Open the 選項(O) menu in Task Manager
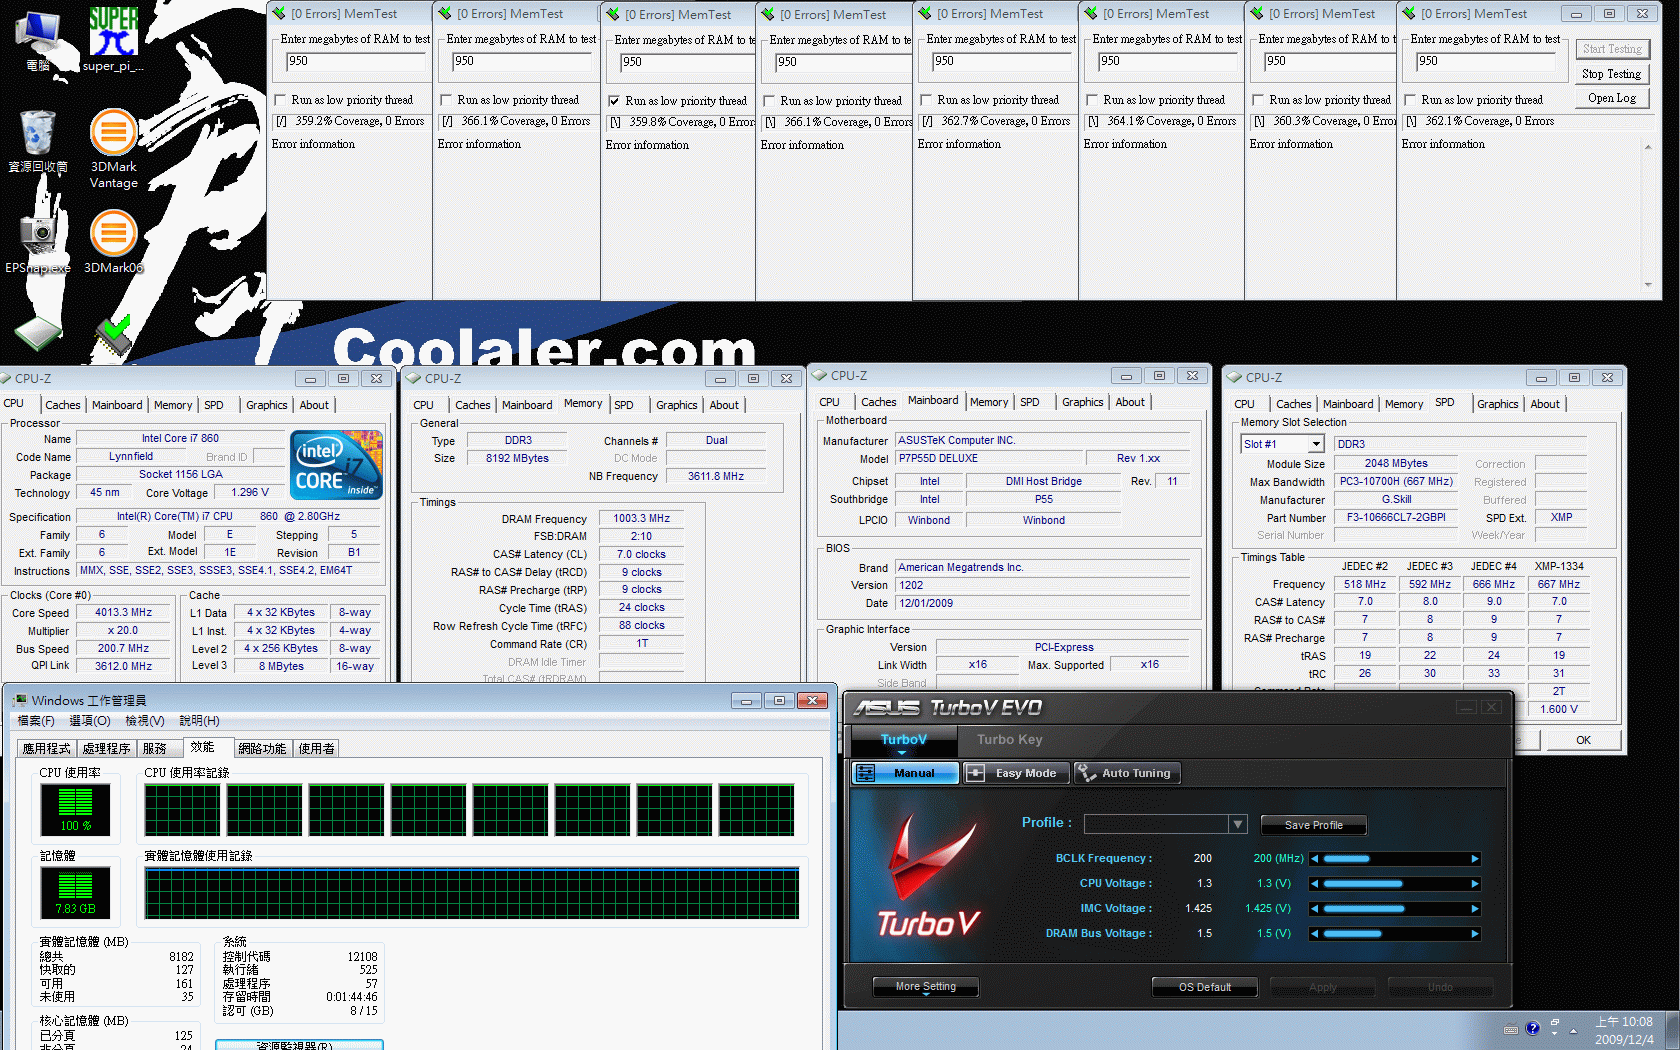 pos(90,720)
